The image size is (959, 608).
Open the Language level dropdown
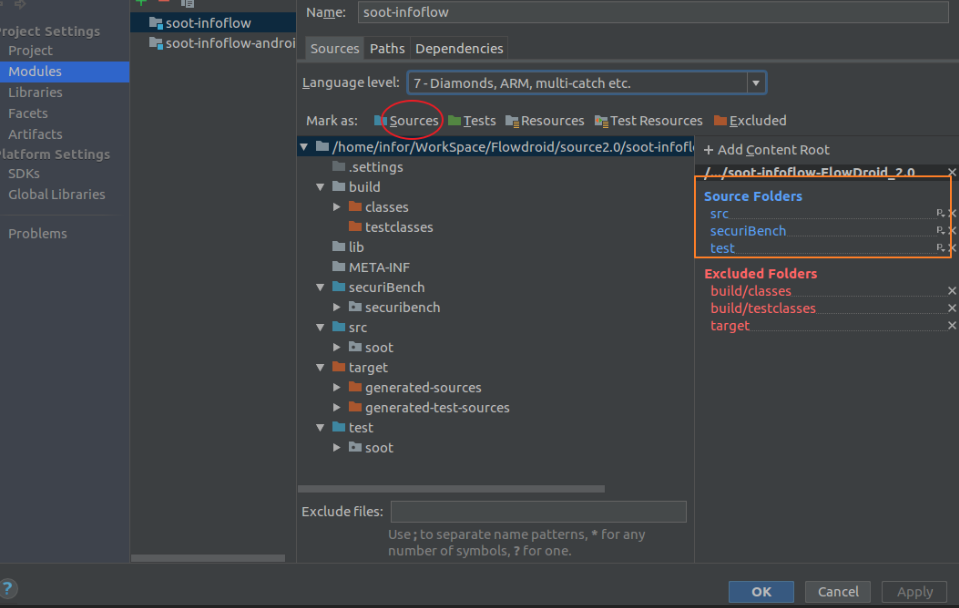755,82
